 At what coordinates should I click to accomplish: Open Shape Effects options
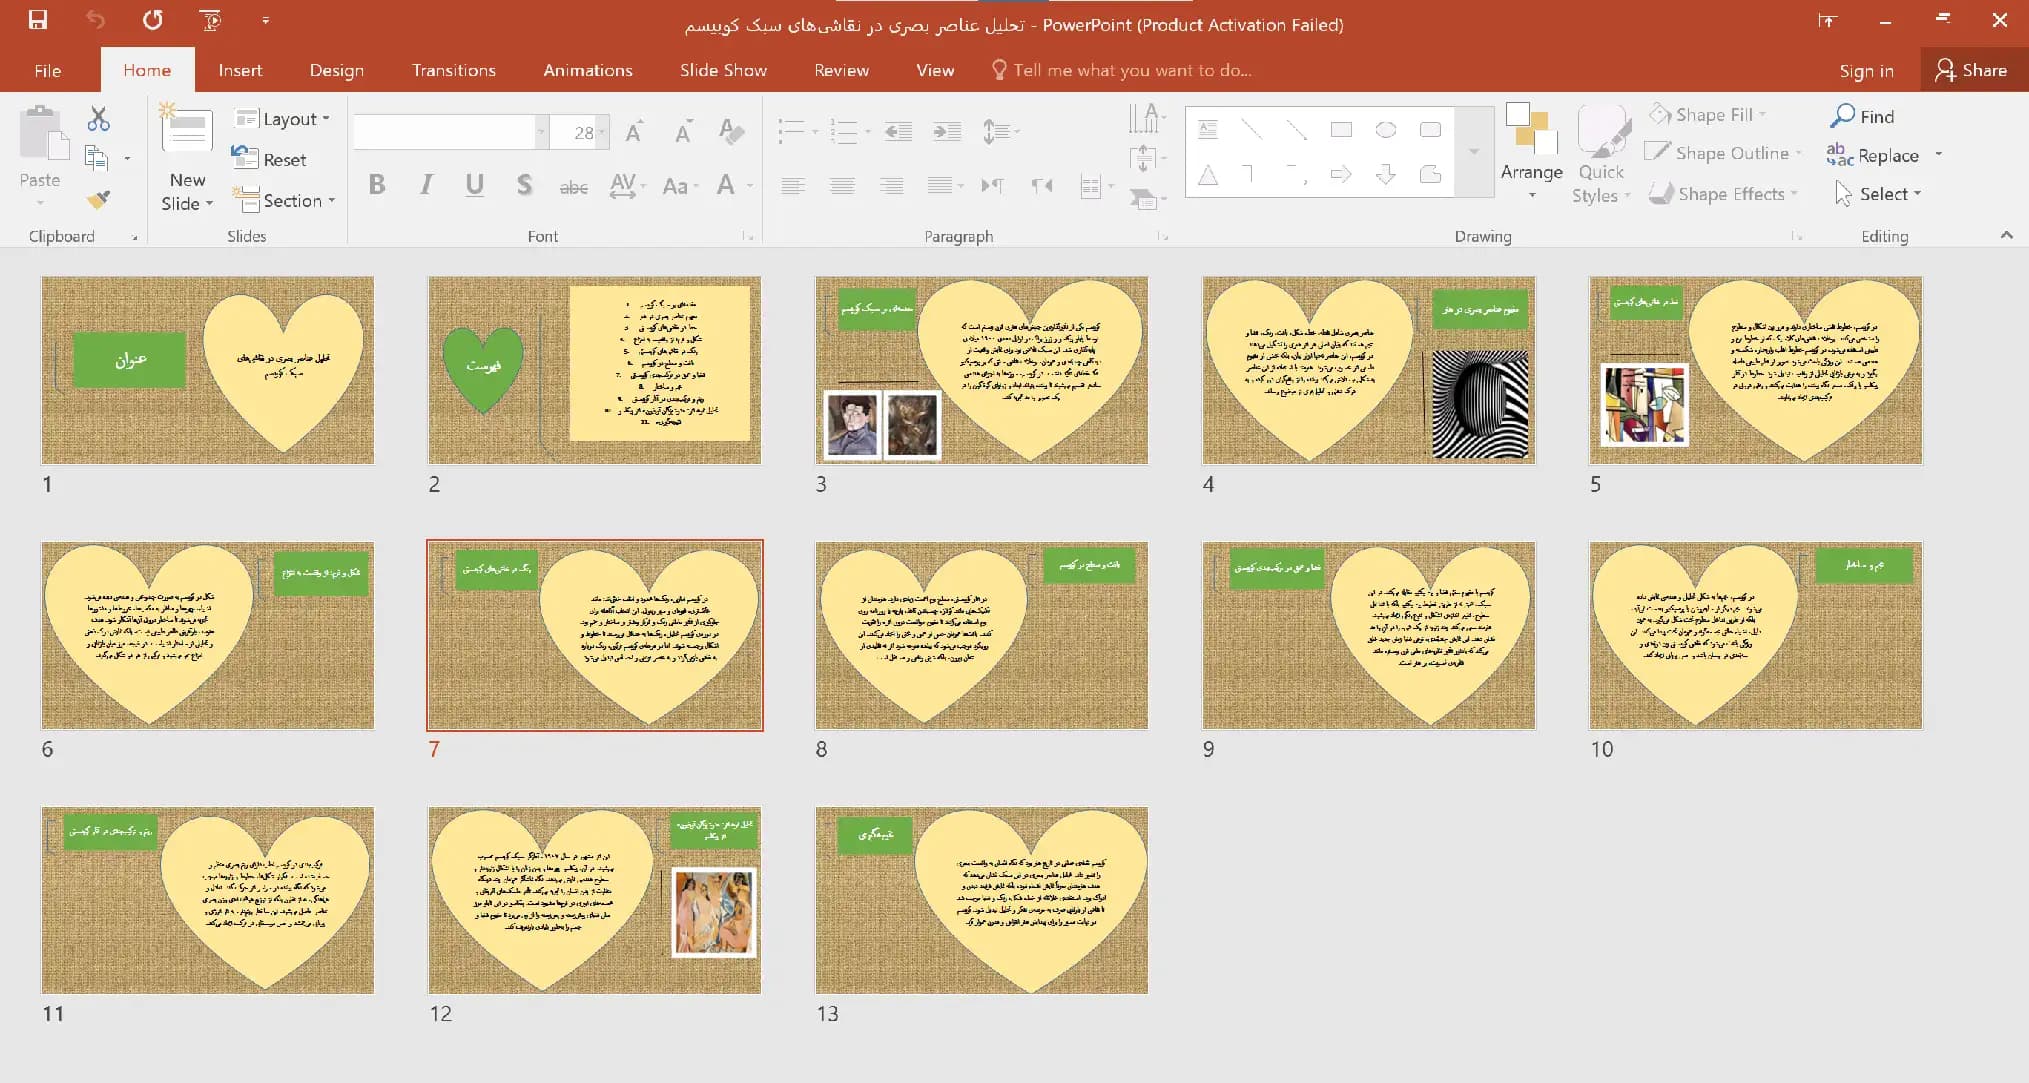(x=1723, y=194)
